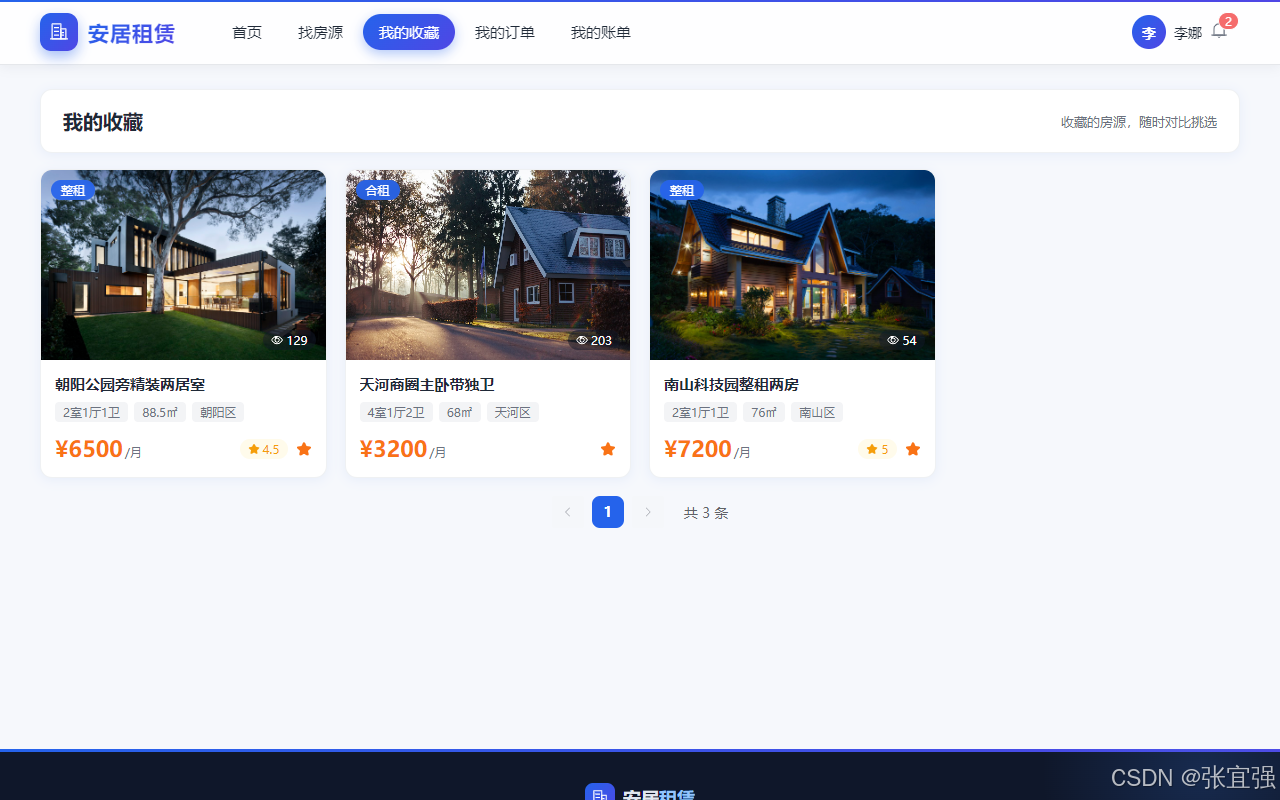Screen dimensions: 1280x800
Task: Open the notification bell icon
Action: tap(1219, 31)
